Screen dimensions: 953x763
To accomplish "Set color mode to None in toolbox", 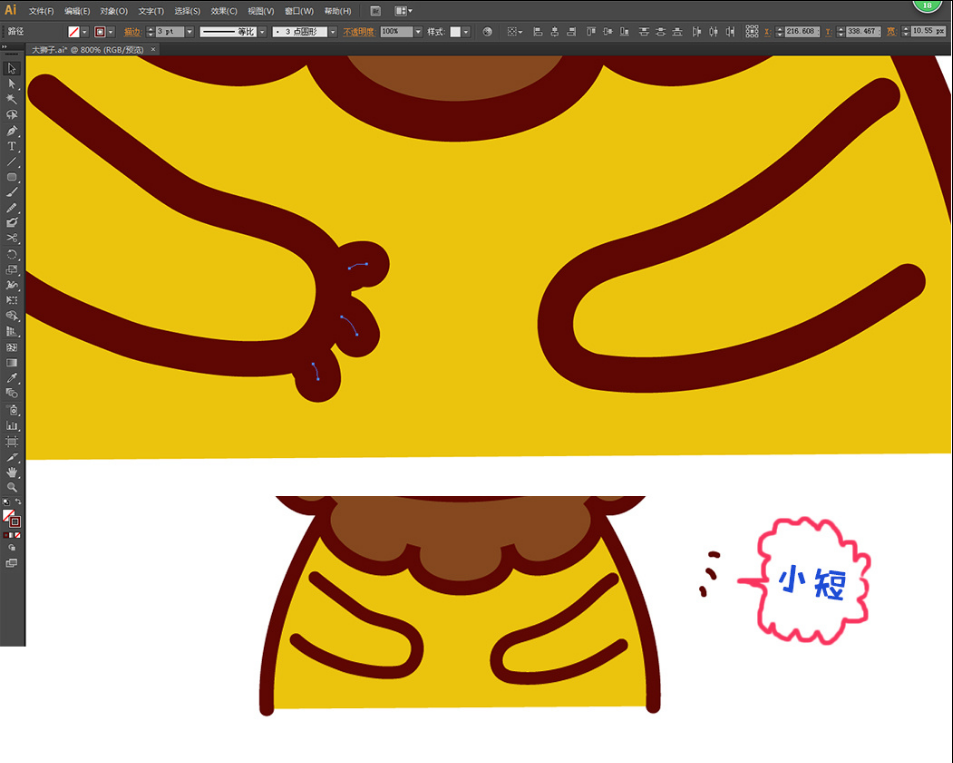I will pyautogui.click(x=19, y=535).
